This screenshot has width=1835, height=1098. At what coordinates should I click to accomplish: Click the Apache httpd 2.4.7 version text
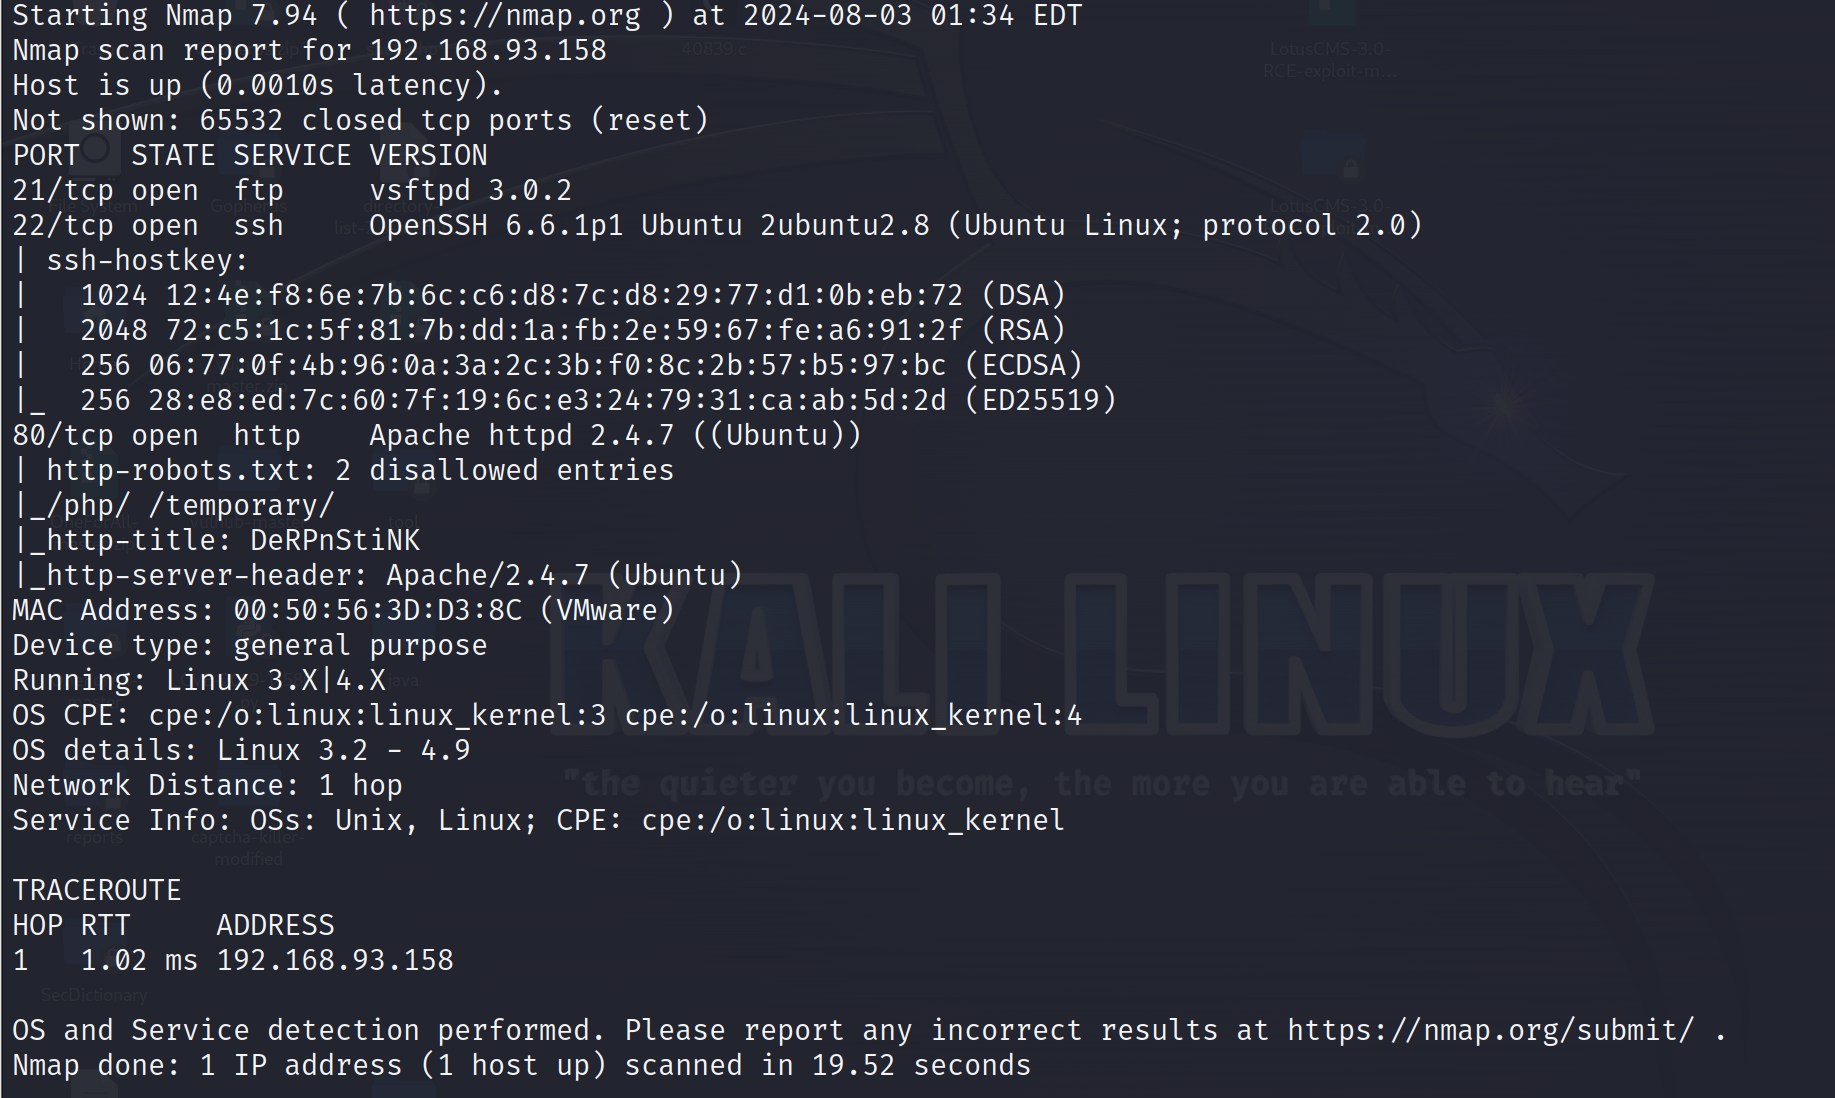pos(522,436)
